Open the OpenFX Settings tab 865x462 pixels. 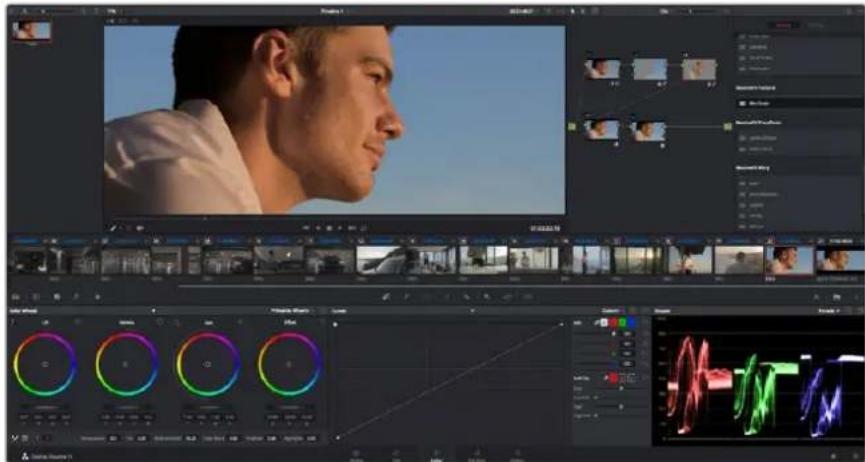[815, 25]
